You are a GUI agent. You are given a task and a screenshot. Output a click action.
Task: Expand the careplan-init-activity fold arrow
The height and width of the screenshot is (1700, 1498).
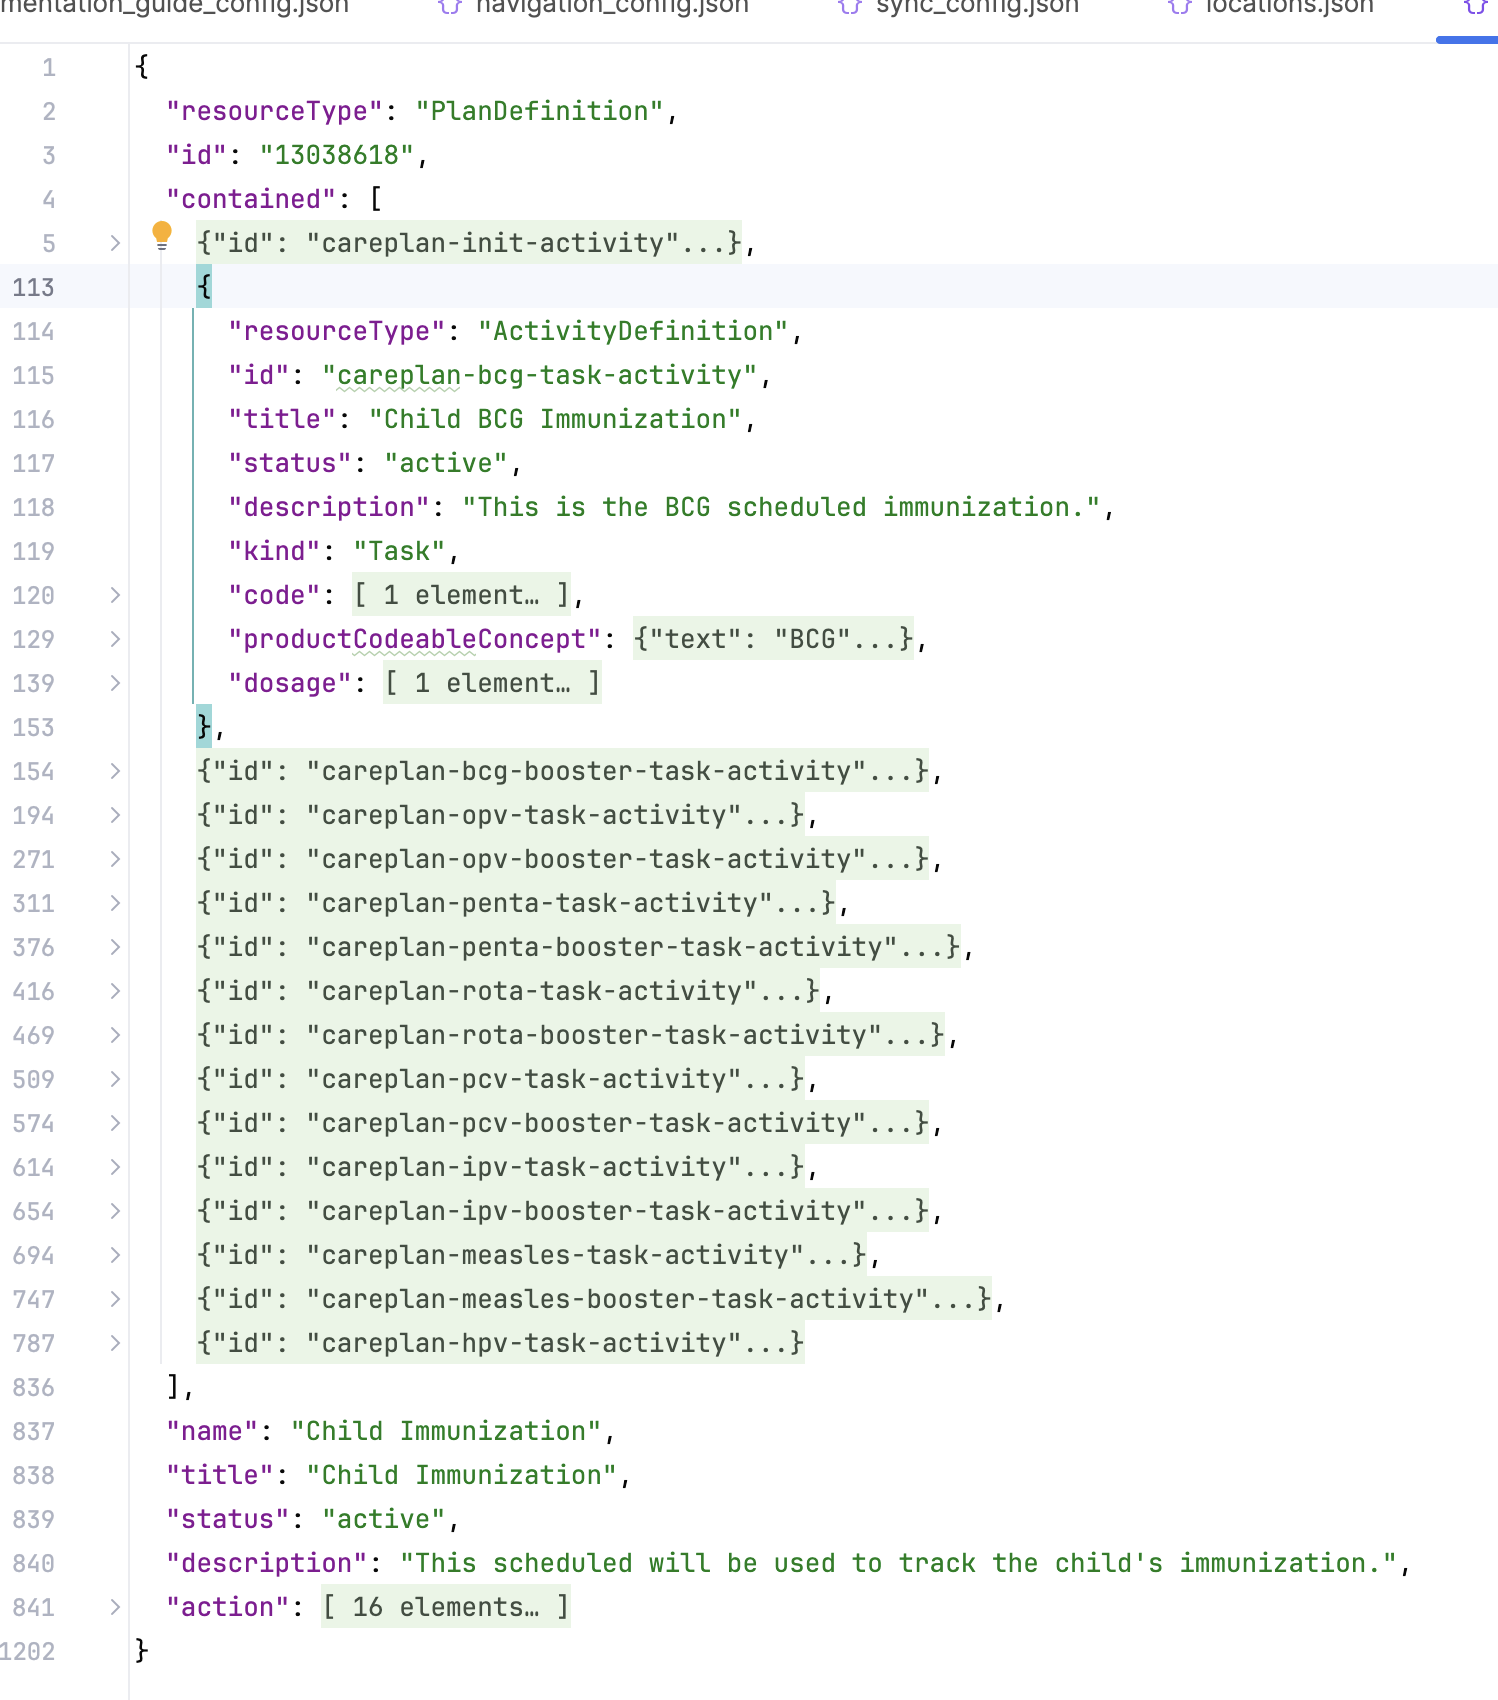click(x=115, y=243)
